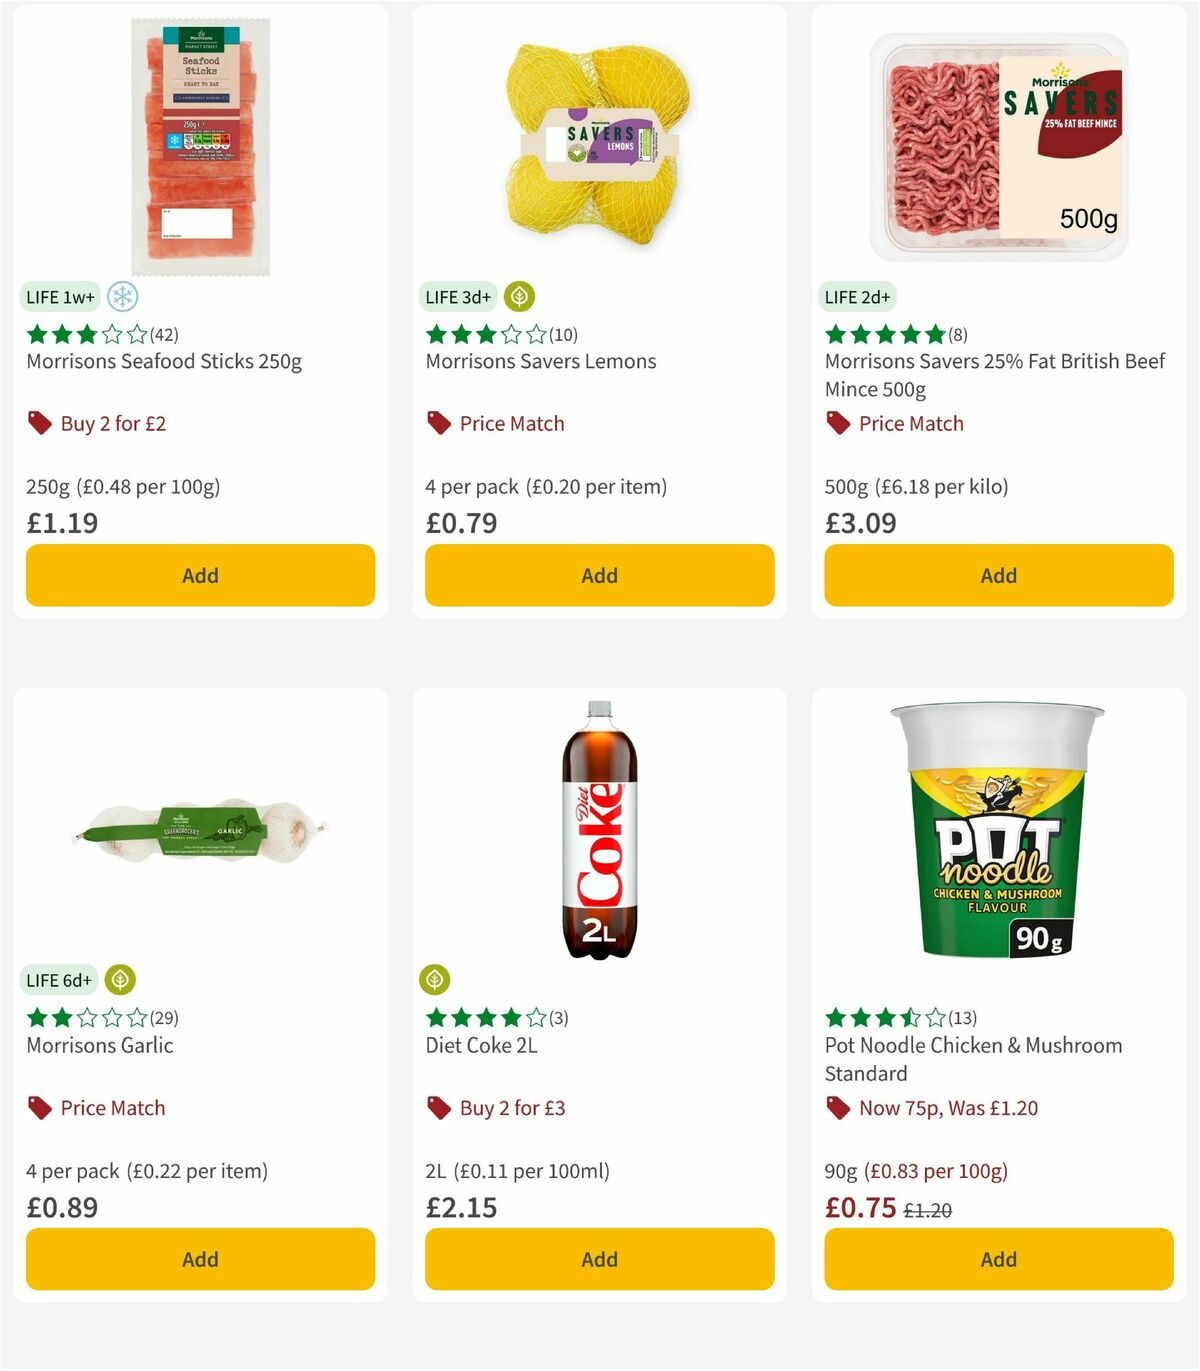Screen dimensions: 1200x1371
Task: Open the Seafood Sticks star rating reviews
Action: pos(100,334)
